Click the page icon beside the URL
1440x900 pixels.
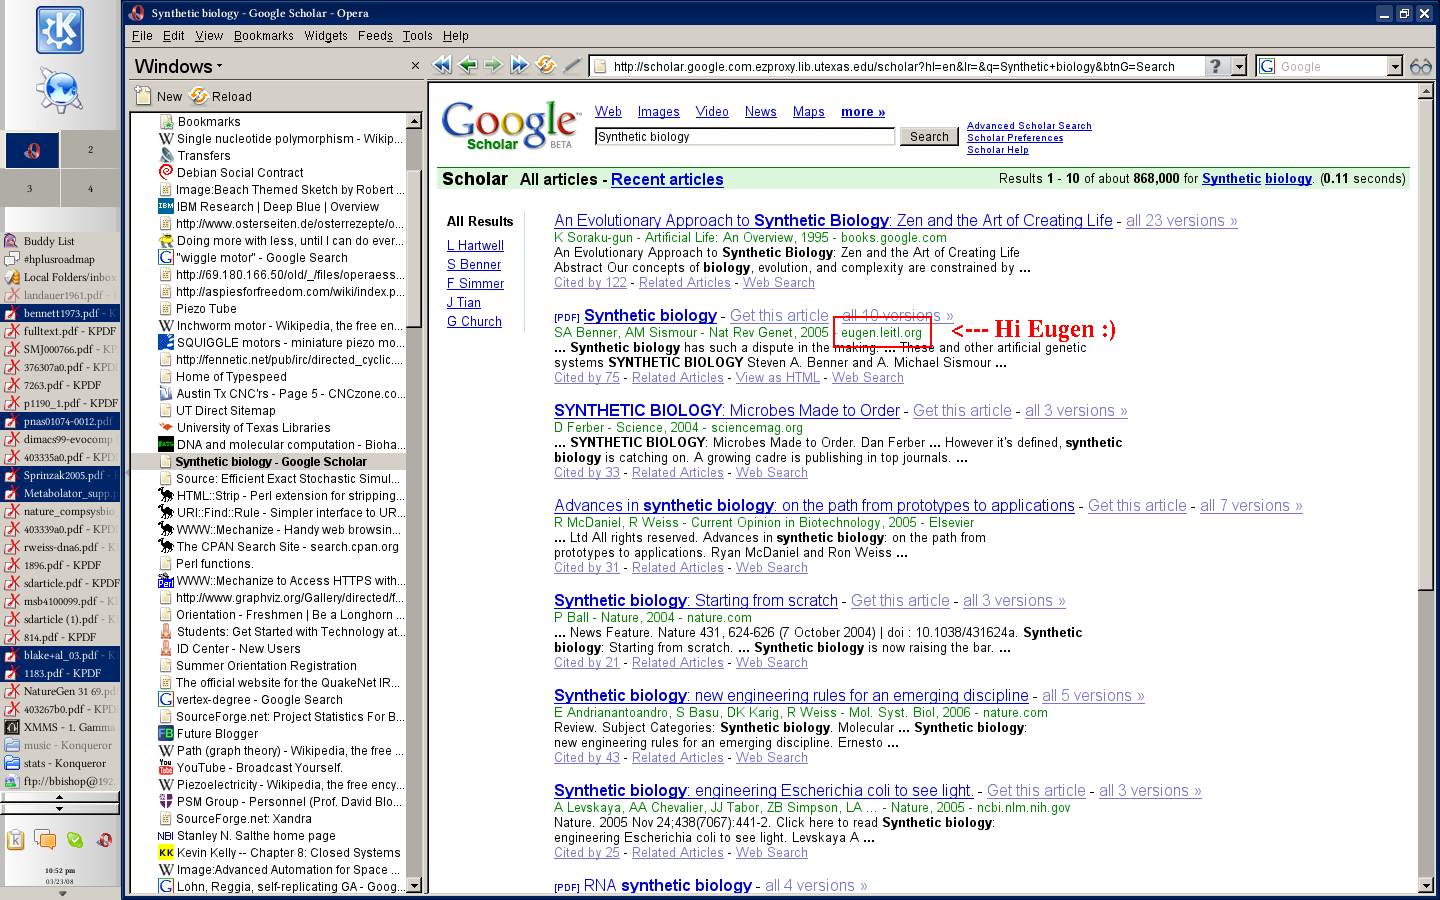pyautogui.click(x=600, y=66)
